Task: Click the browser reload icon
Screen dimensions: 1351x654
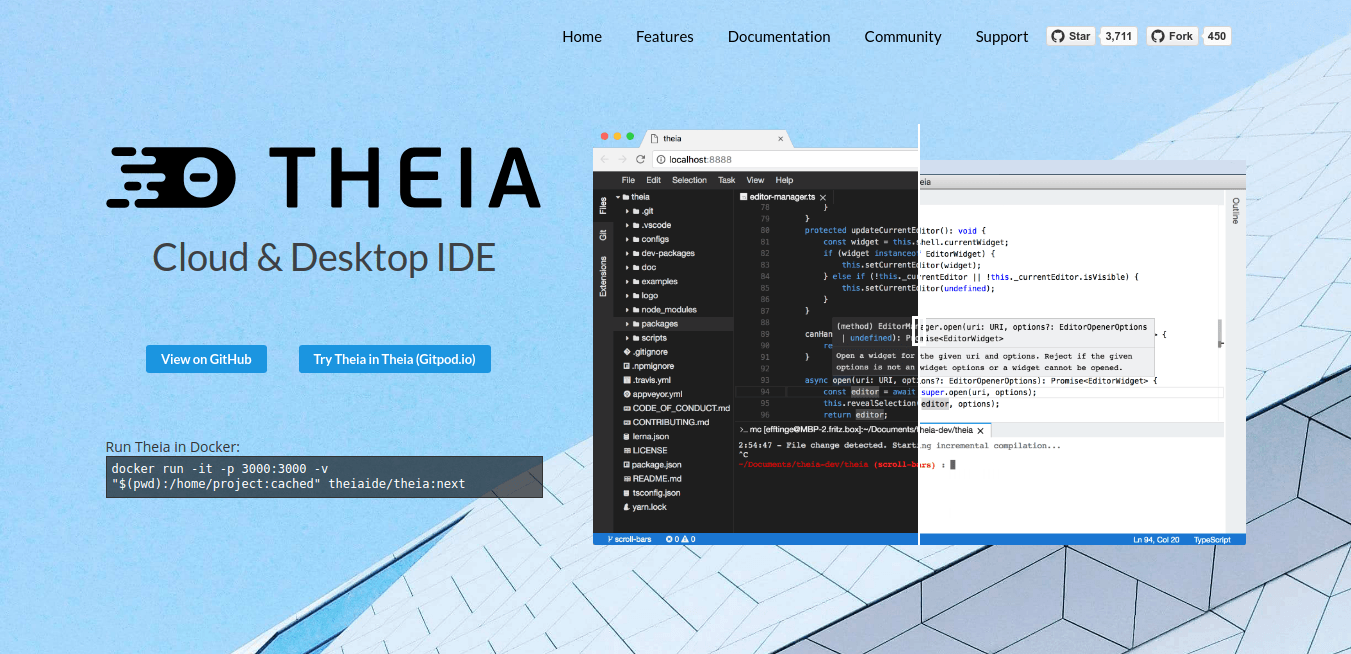Action: (x=641, y=158)
